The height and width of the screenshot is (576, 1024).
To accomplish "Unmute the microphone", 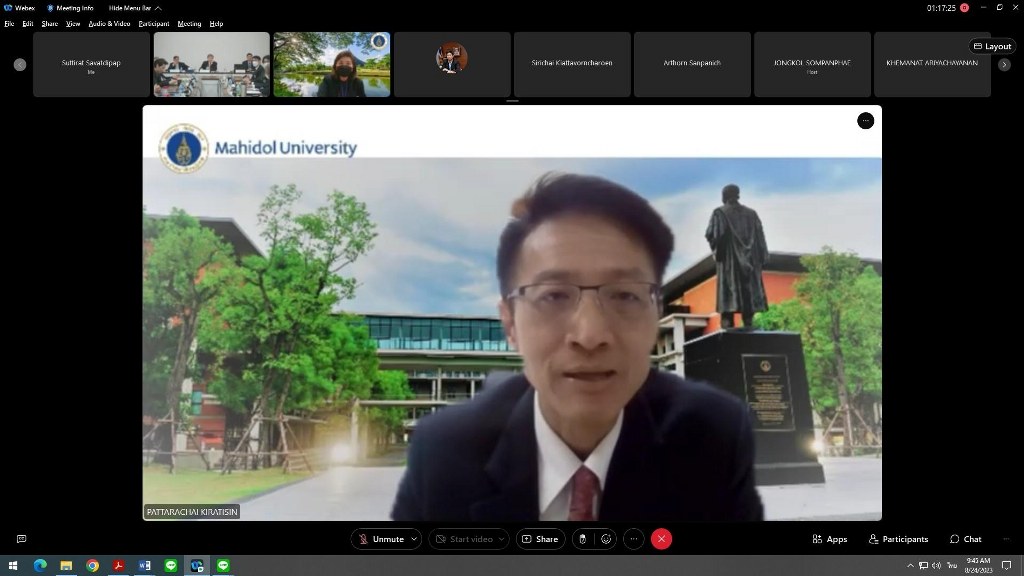I will tap(380, 539).
